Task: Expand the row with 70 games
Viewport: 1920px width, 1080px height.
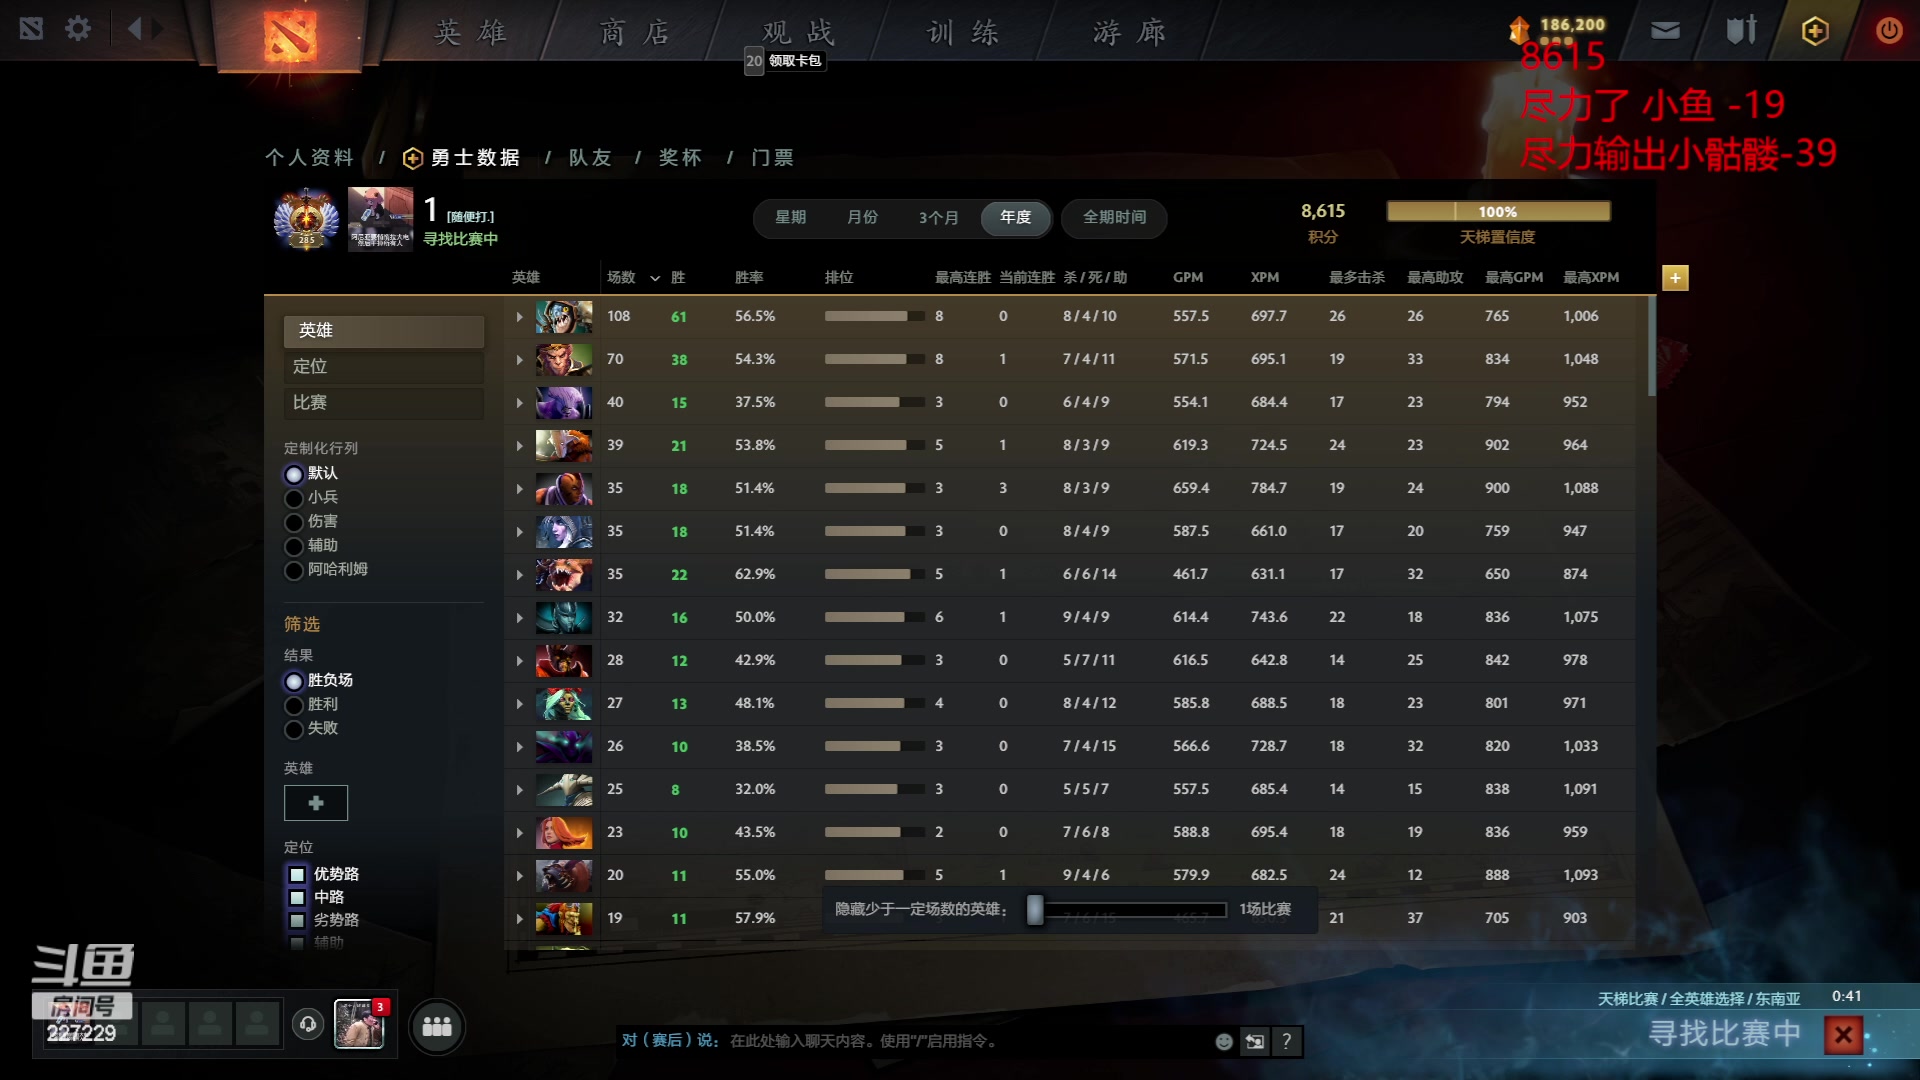Action: [519, 360]
